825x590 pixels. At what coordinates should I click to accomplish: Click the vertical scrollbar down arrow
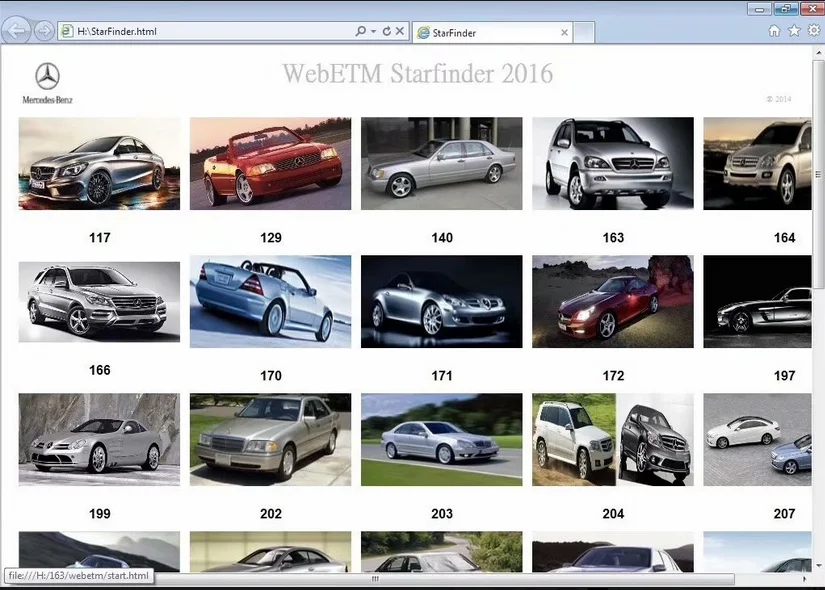click(x=819, y=566)
